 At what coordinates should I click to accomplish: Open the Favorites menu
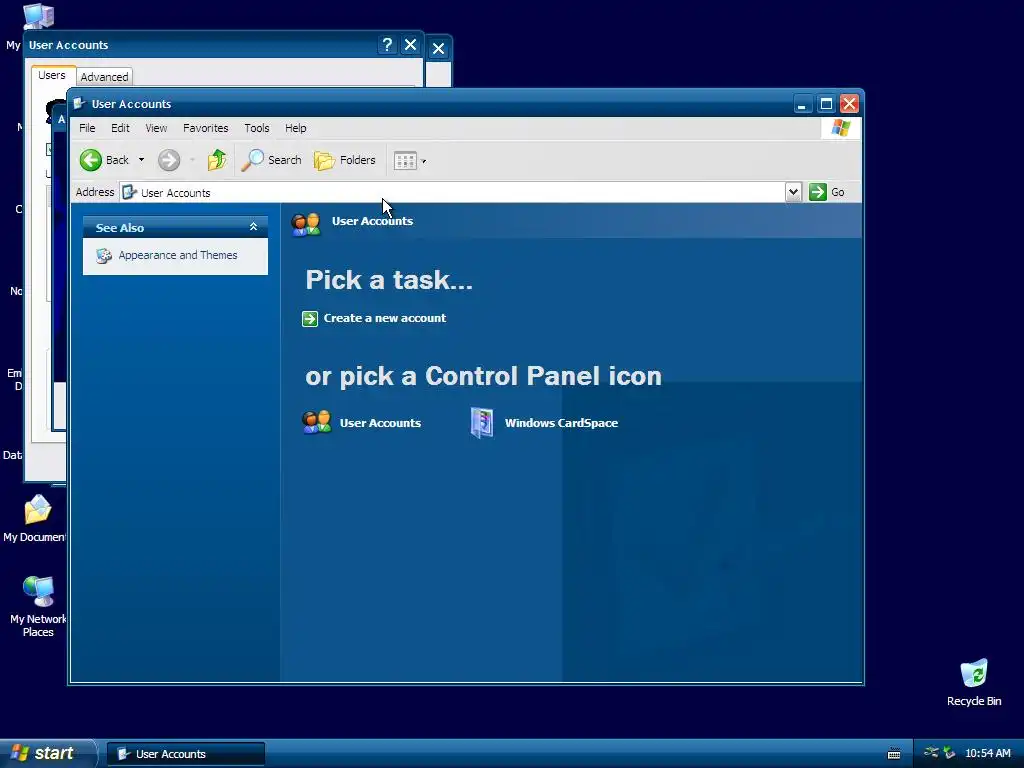point(206,128)
